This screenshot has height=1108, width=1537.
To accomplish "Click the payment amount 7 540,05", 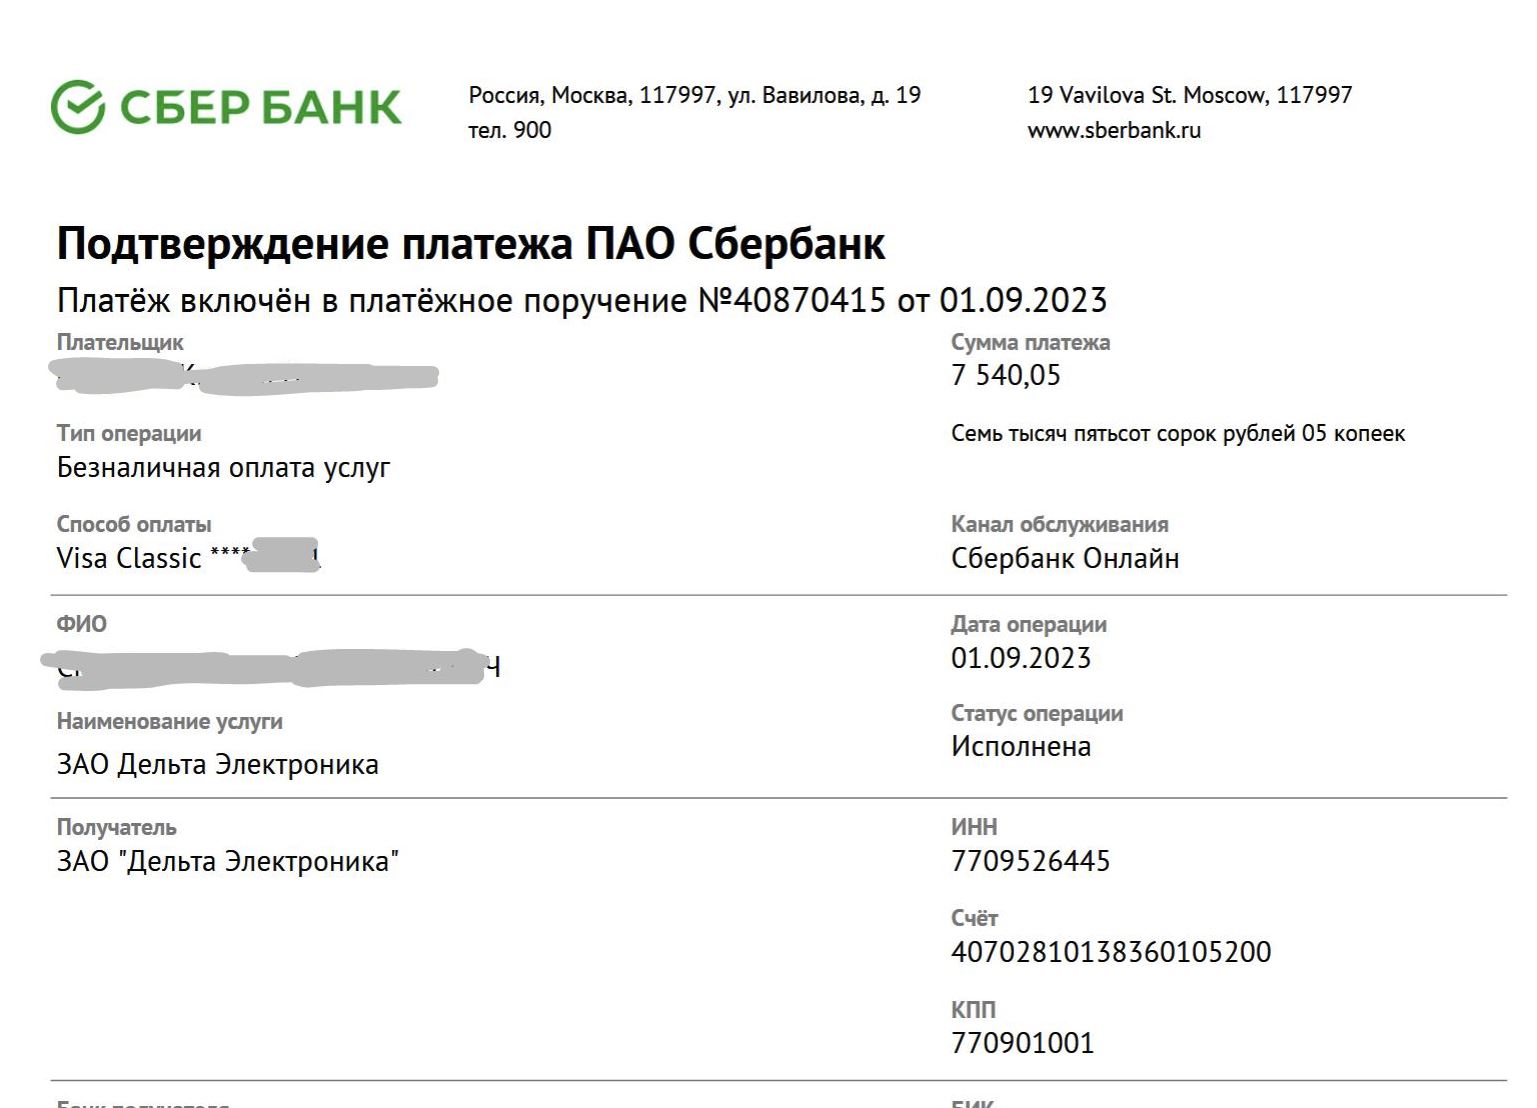I will (x=1006, y=375).
